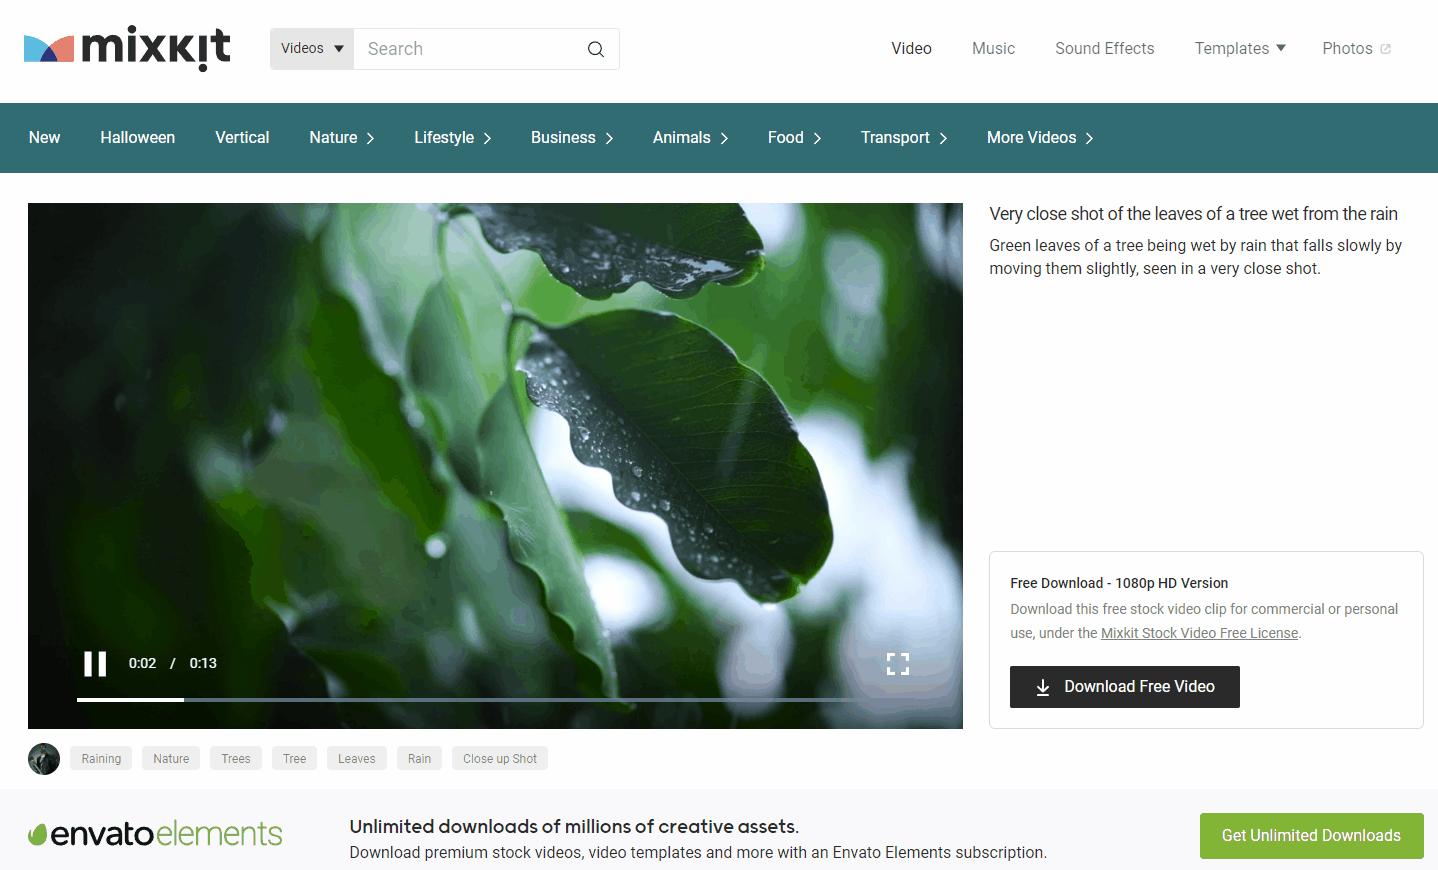Click the Mixkit logo
Image resolution: width=1438 pixels, height=870 pixels.
pos(127,48)
